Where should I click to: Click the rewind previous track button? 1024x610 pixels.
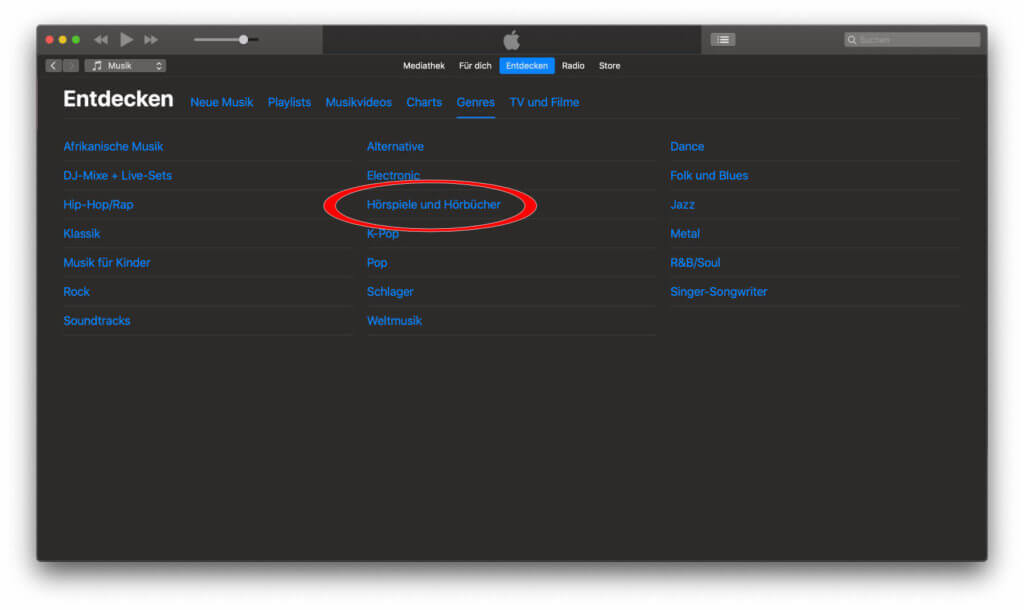(x=101, y=40)
